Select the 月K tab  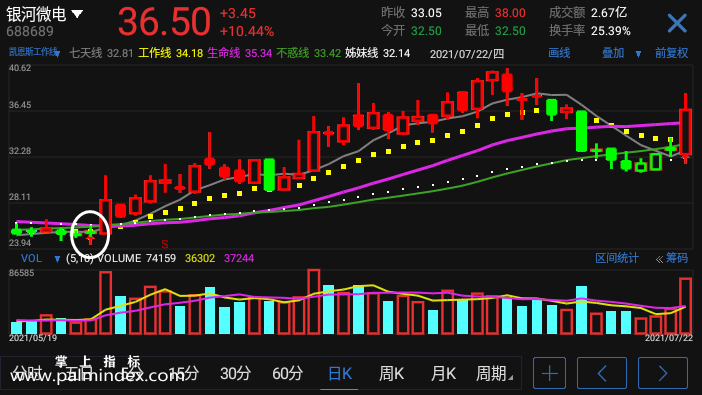[x=443, y=373]
